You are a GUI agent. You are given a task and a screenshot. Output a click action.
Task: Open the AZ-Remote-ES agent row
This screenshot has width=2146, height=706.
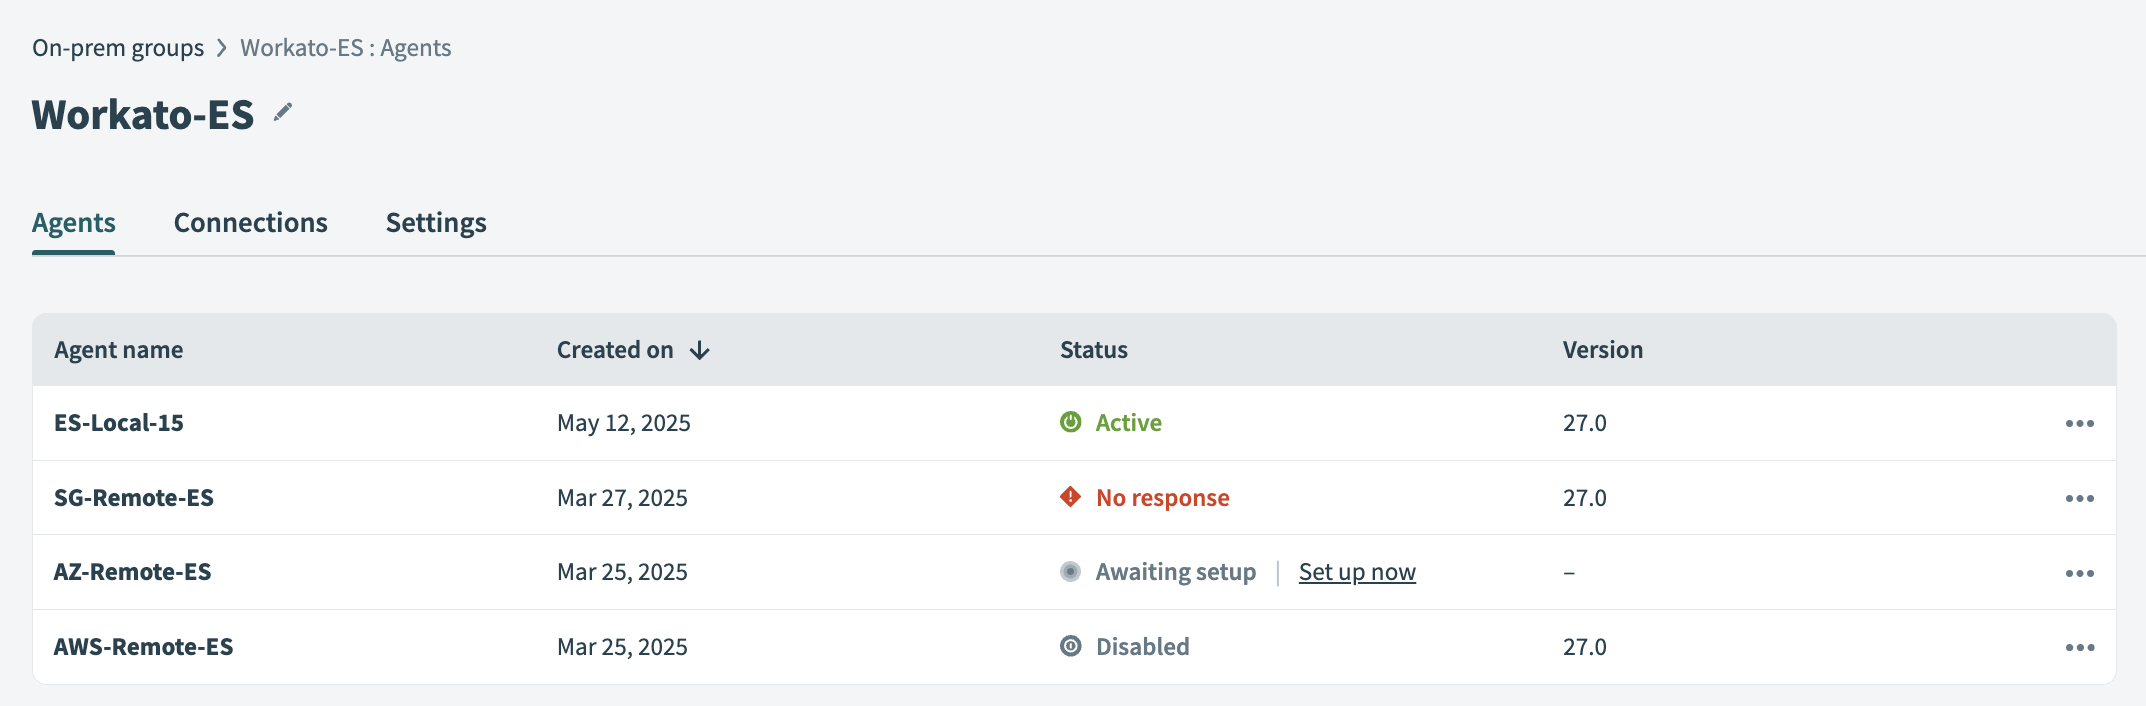[133, 572]
